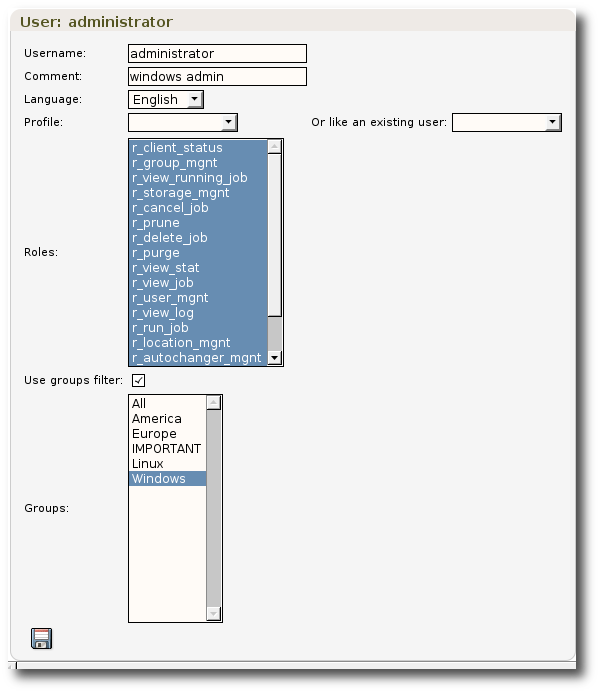The height and width of the screenshot is (693, 600).
Task: Select r_cancel_job role
Action: (198, 208)
